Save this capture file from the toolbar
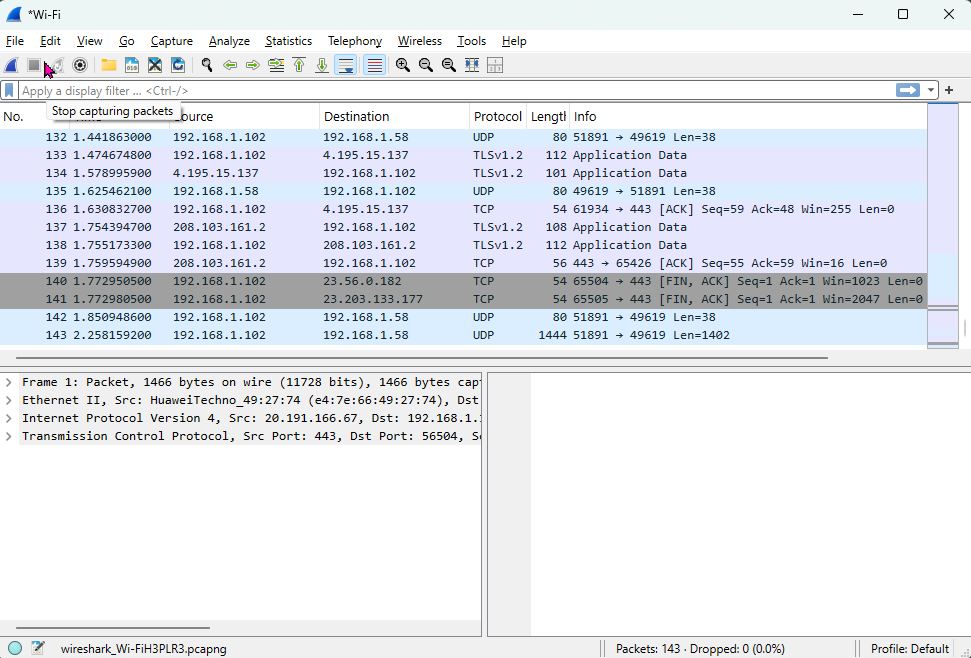The height and width of the screenshot is (658, 971). pos(132,65)
